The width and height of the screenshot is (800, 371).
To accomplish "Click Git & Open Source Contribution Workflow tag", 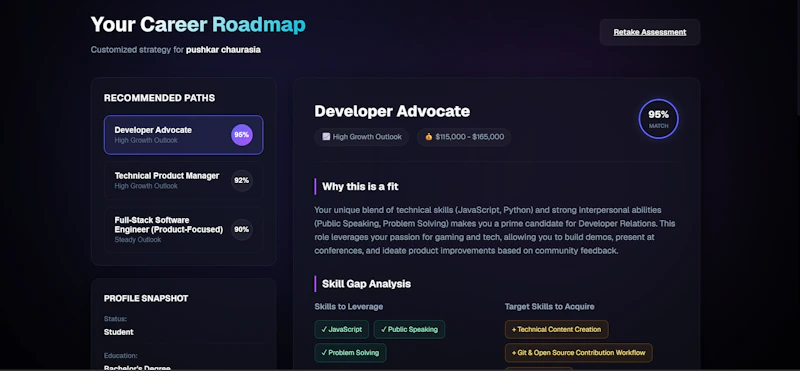I will point(579,353).
